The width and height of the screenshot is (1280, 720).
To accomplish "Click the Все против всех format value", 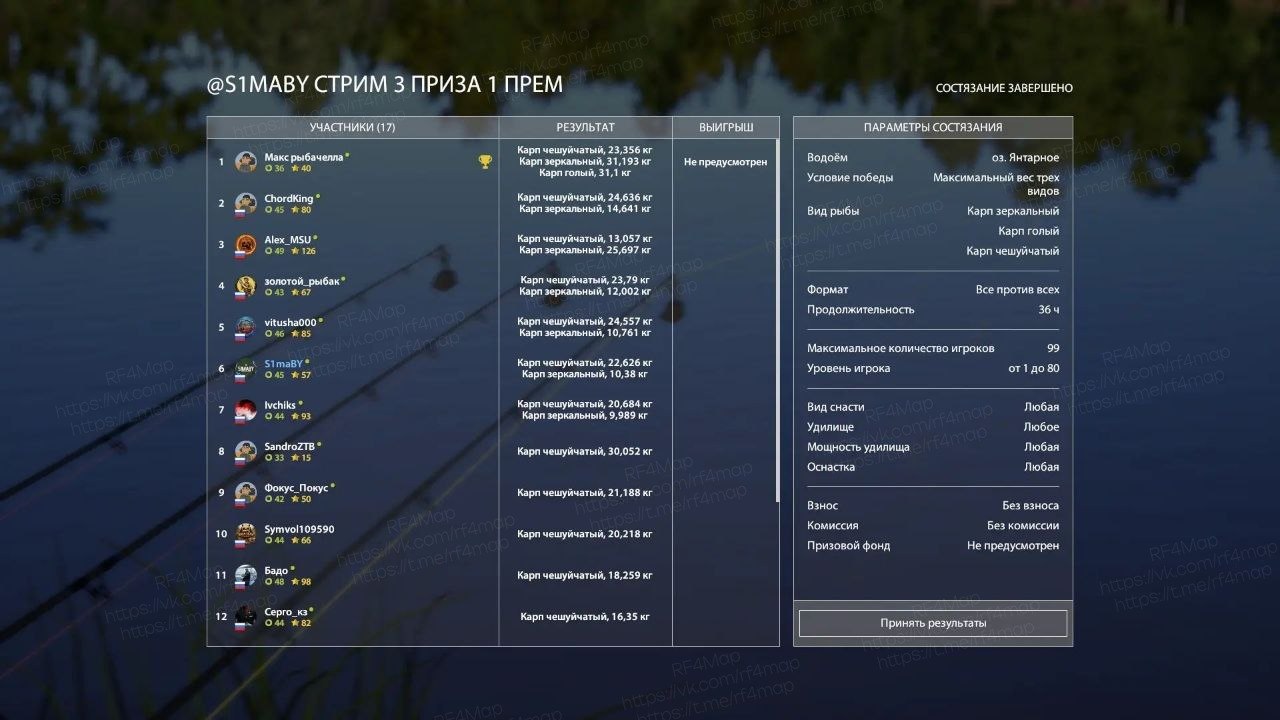I will point(1017,290).
